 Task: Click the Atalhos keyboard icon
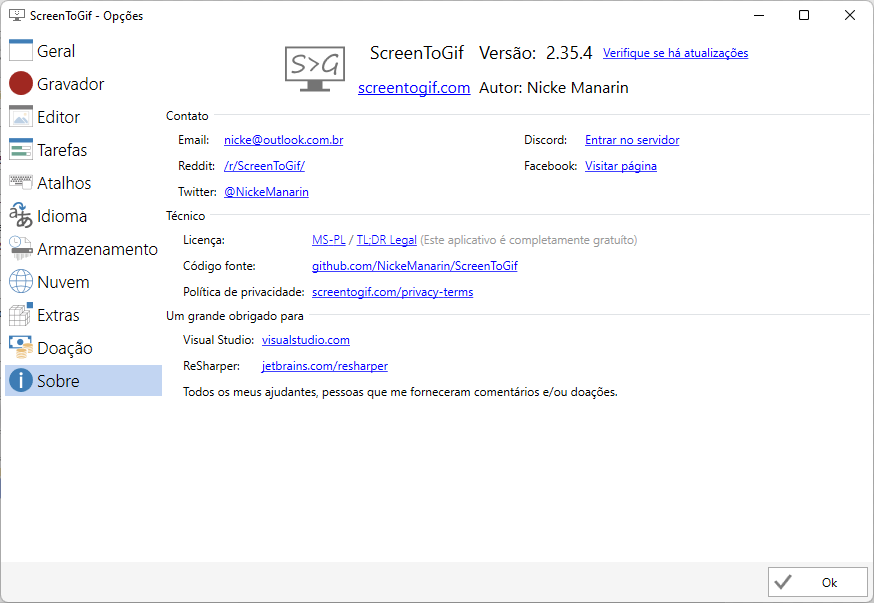point(21,182)
